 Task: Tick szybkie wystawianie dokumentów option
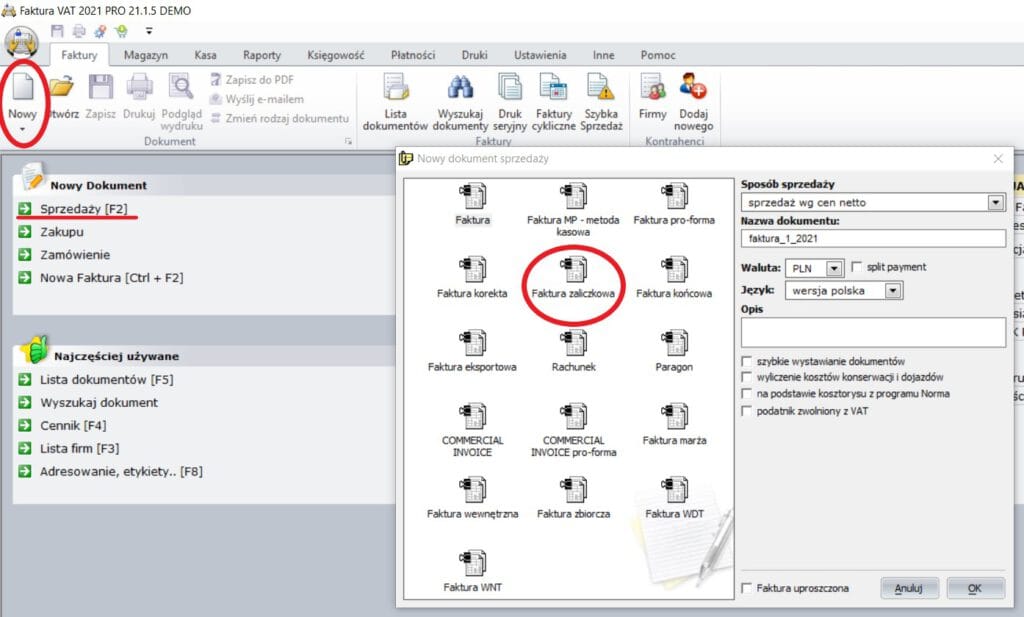[747, 361]
